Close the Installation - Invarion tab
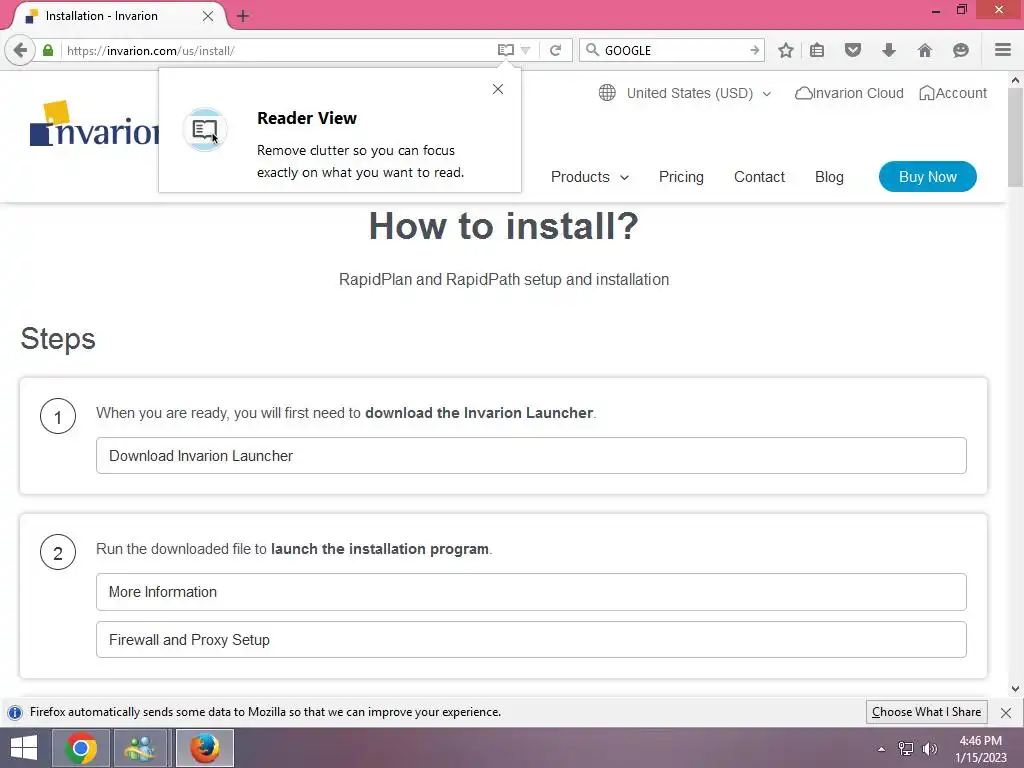This screenshot has width=1024, height=768. coord(208,16)
